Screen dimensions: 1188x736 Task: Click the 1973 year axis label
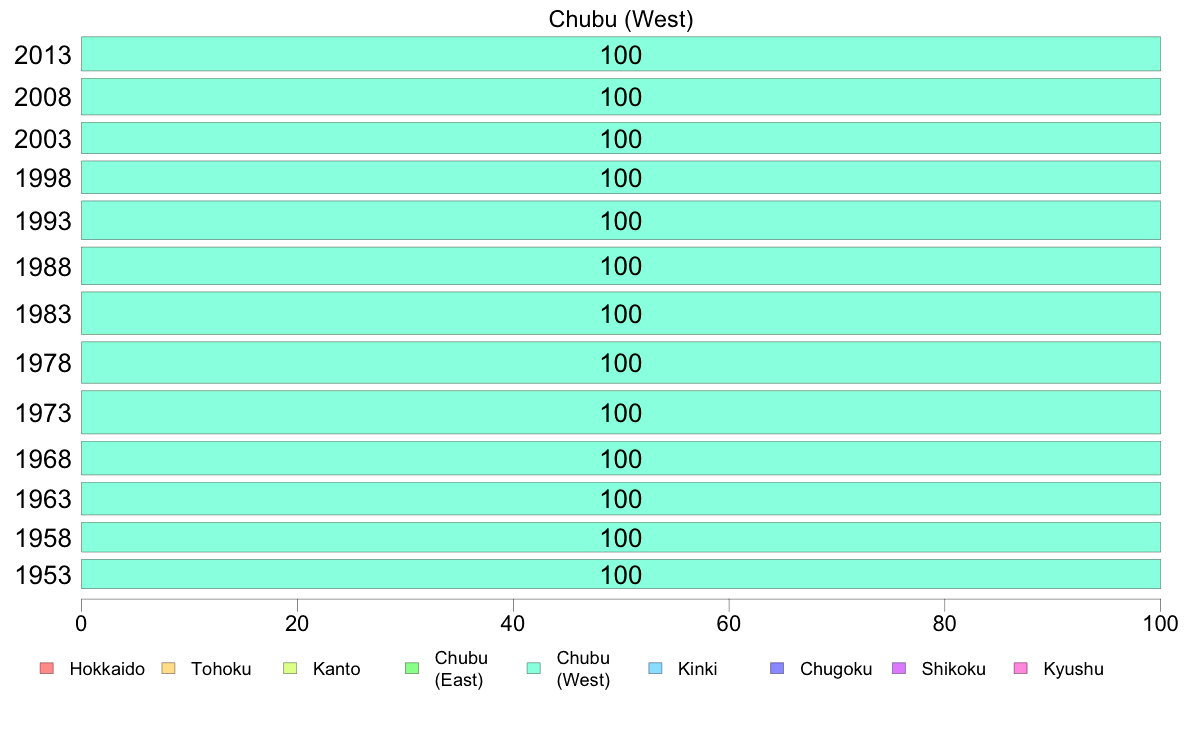point(43,413)
